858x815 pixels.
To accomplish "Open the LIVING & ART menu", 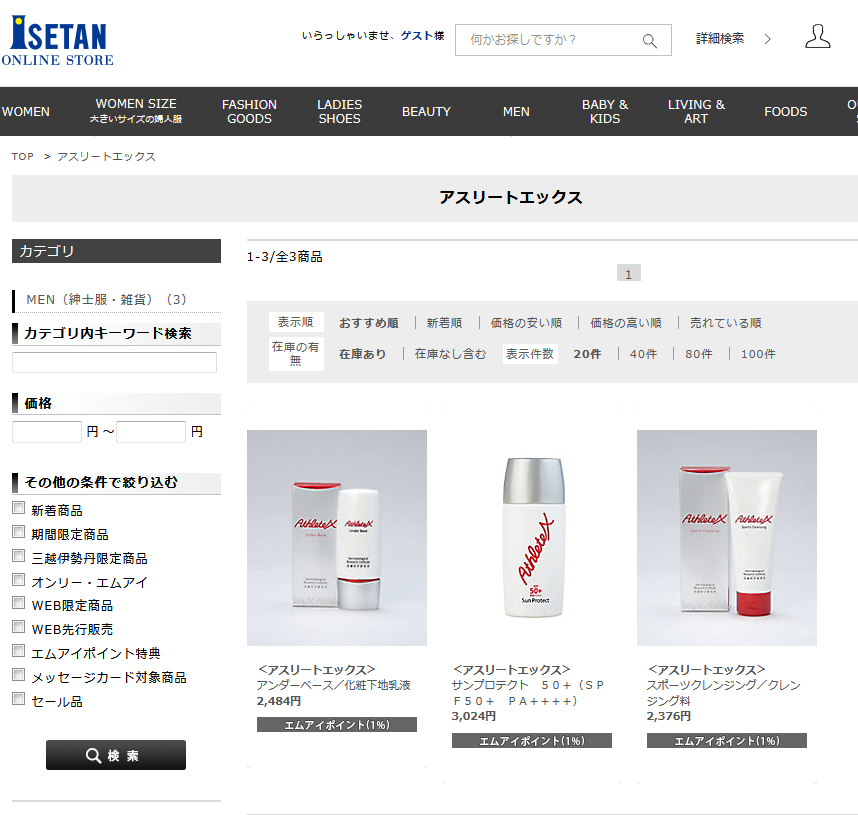I will click(696, 112).
